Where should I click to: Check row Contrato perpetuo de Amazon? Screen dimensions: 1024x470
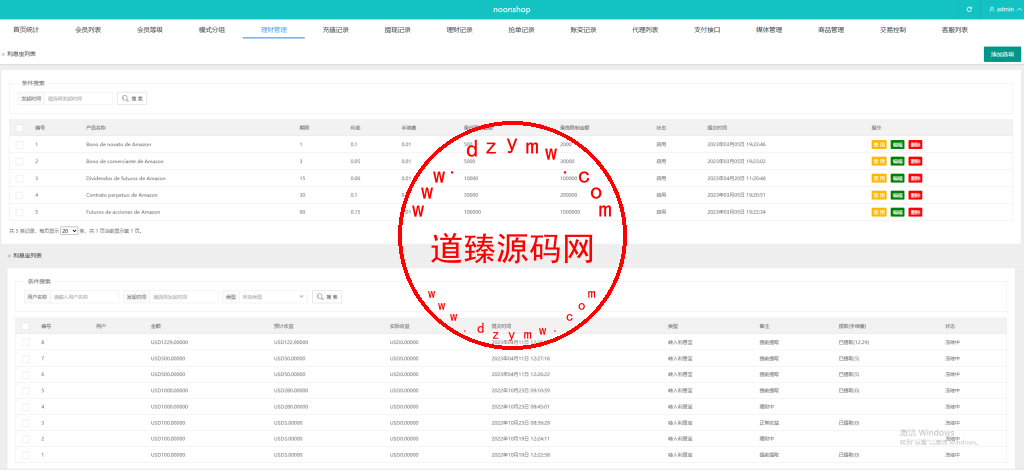pyautogui.click(x=19, y=195)
